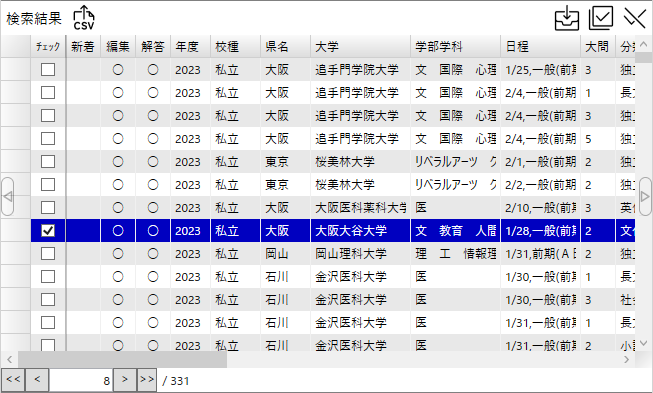
Task: Jump to the last results page (>>)
Action: pos(147,380)
